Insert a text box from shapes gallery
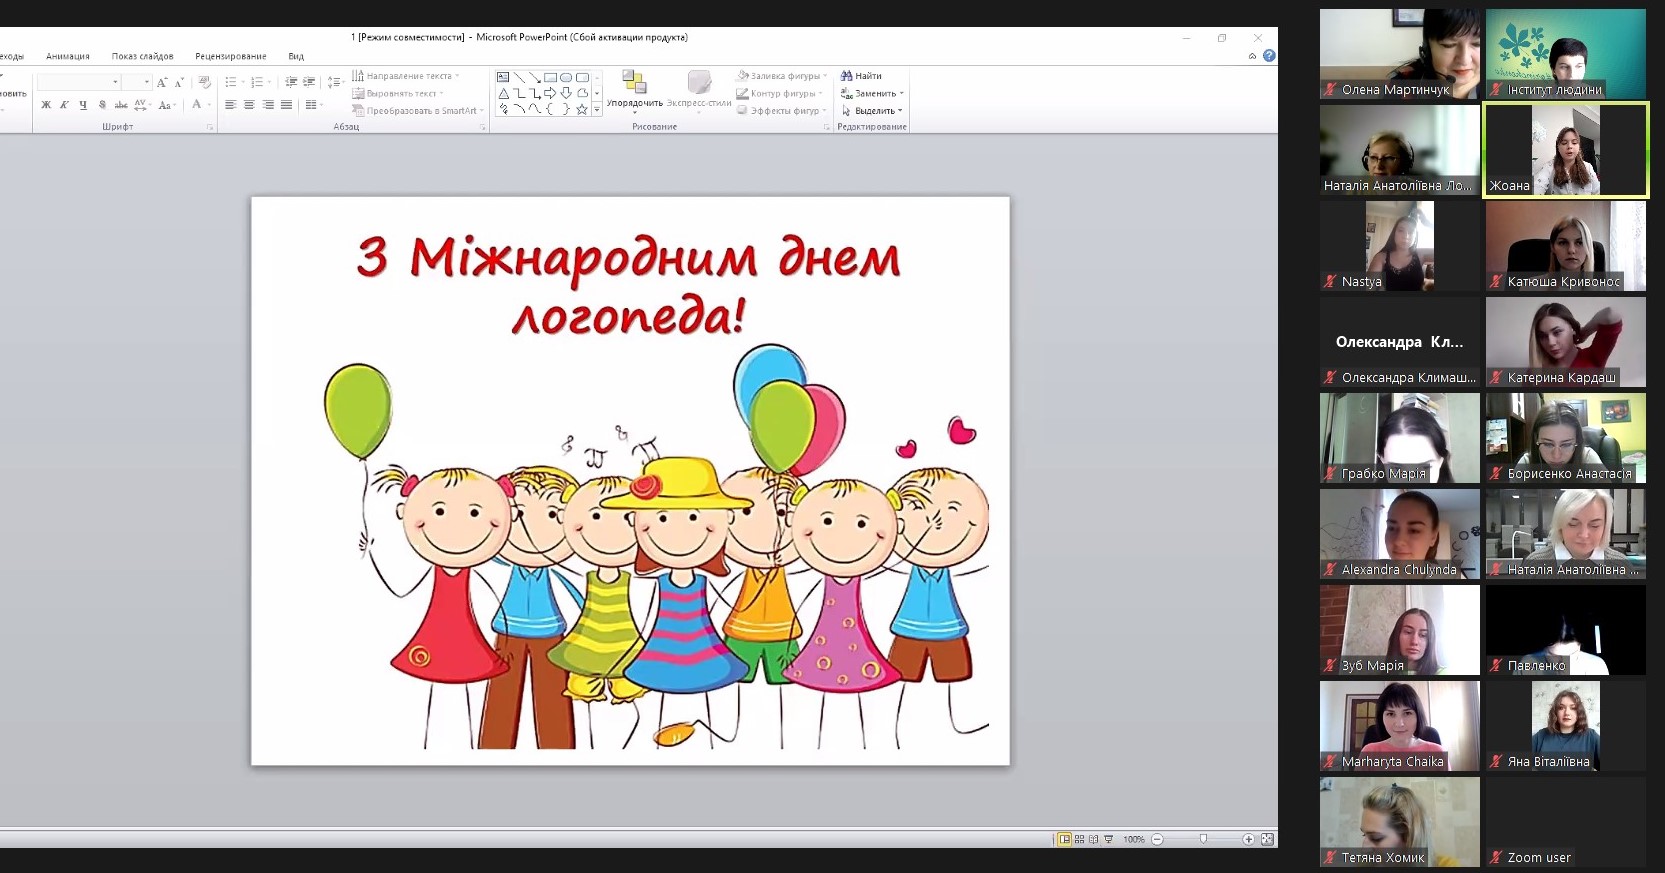Image resolution: width=1665 pixels, height=873 pixels. click(503, 77)
